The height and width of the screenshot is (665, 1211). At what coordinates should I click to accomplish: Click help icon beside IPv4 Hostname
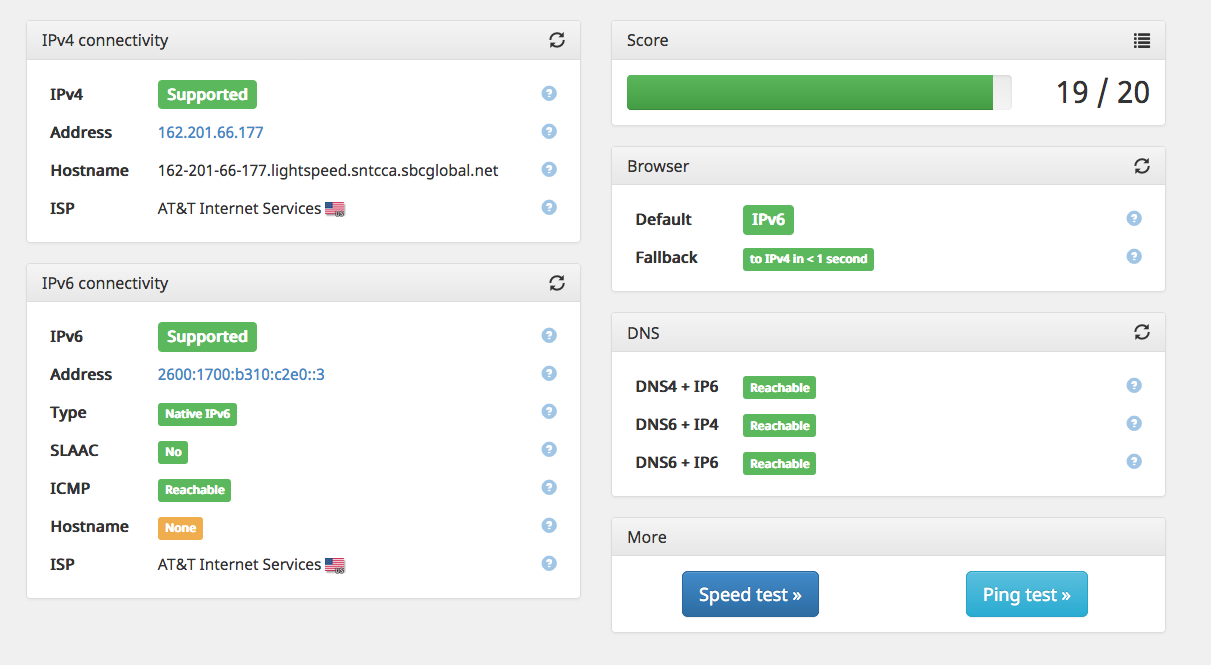549,170
